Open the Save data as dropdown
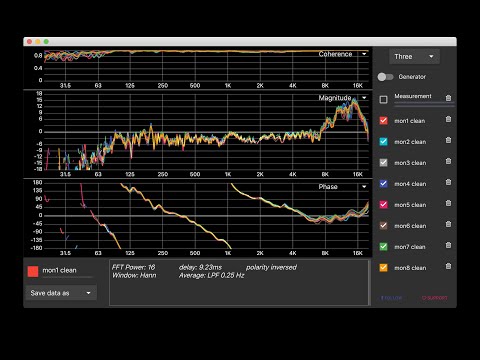Screen dimensions: 480x360 coord(61,293)
